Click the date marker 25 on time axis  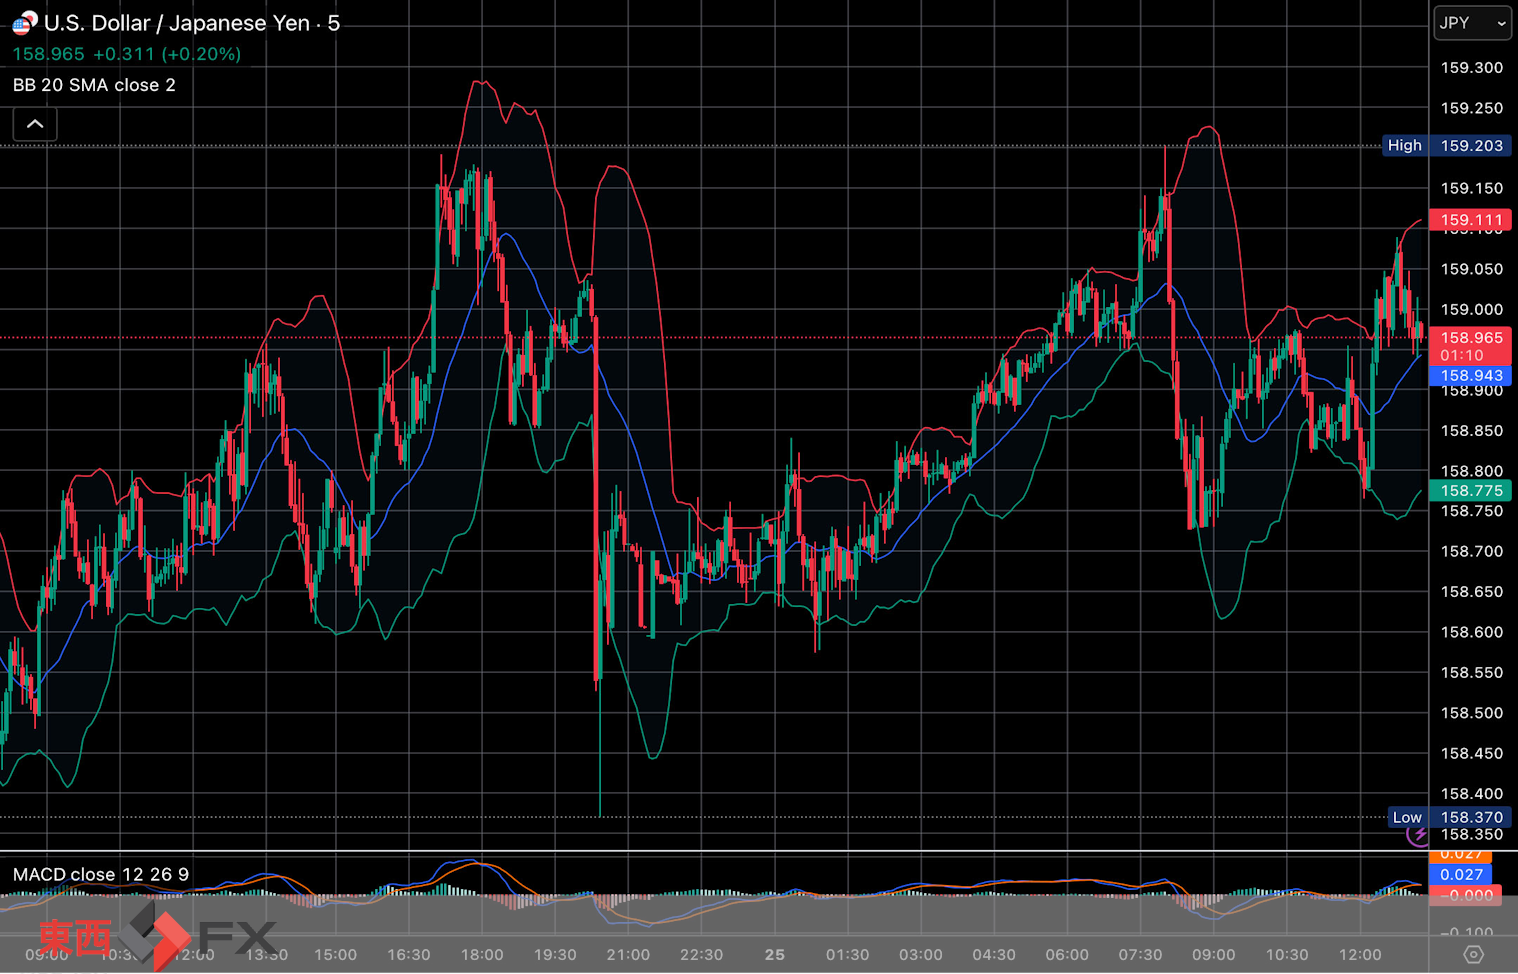point(774,955)
